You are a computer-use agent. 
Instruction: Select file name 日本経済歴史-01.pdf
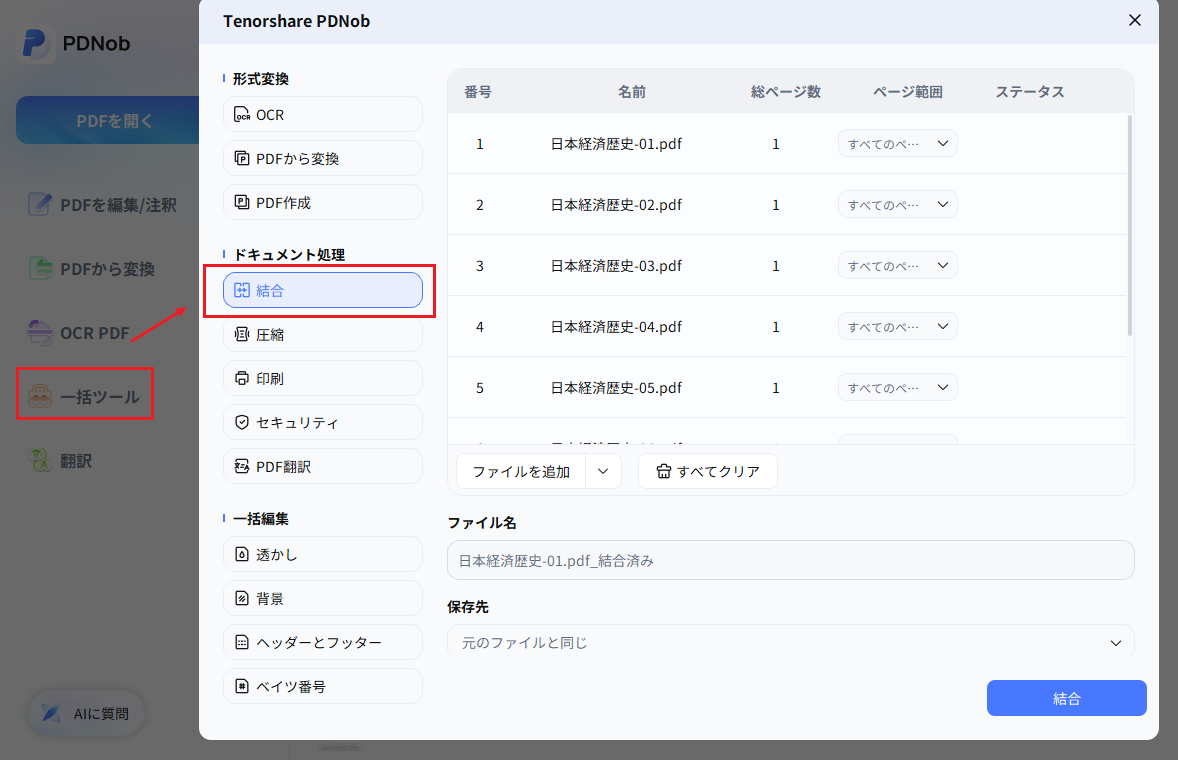(616, 143)
